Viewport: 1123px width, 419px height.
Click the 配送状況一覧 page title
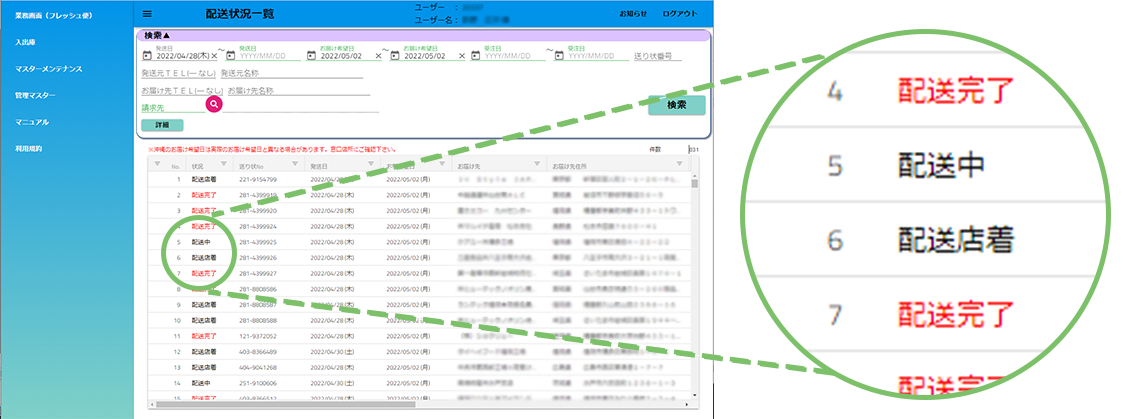click(239, 14)
